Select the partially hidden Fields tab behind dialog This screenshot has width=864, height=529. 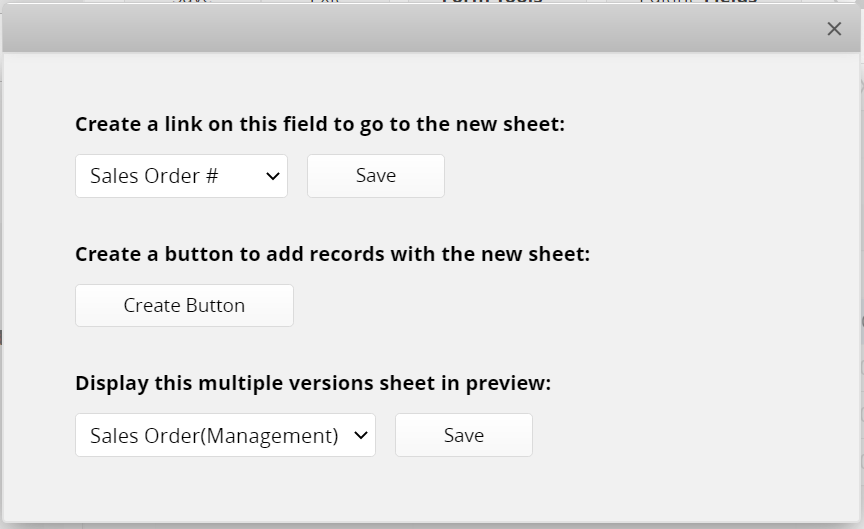pyautogui.click(x=730, y=2)
